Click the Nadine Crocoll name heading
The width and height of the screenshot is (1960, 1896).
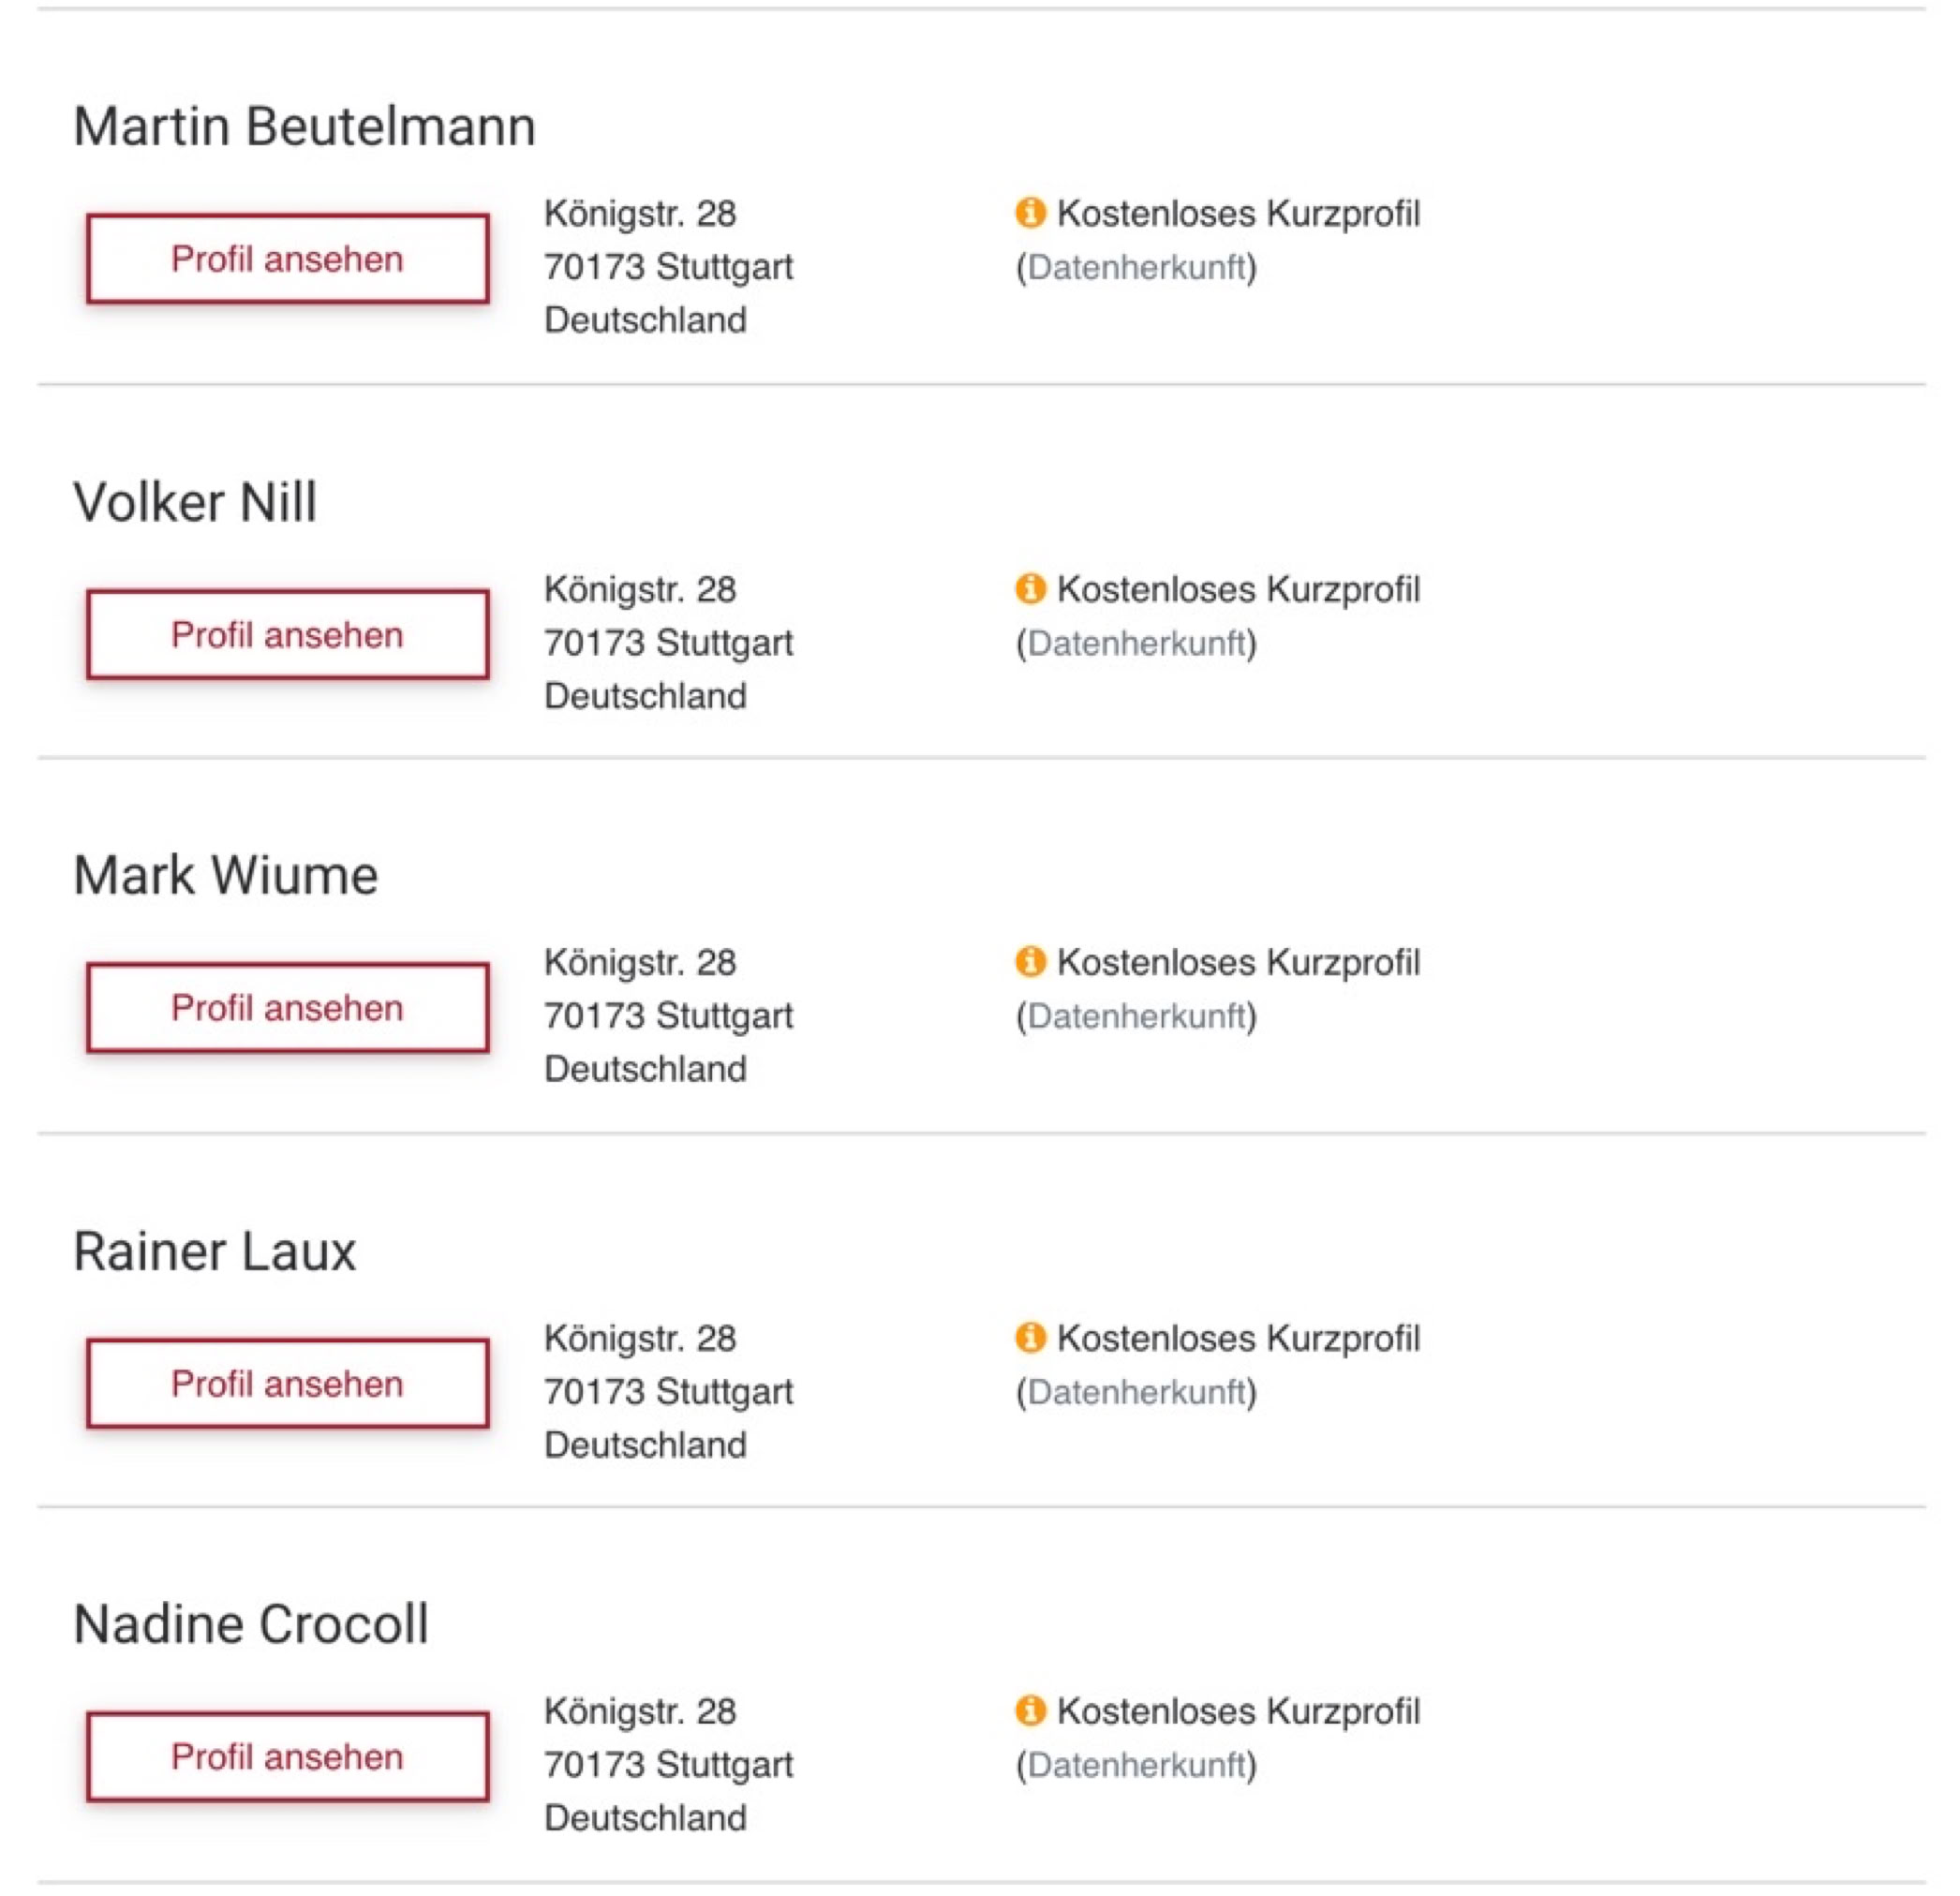(251, 1624)
